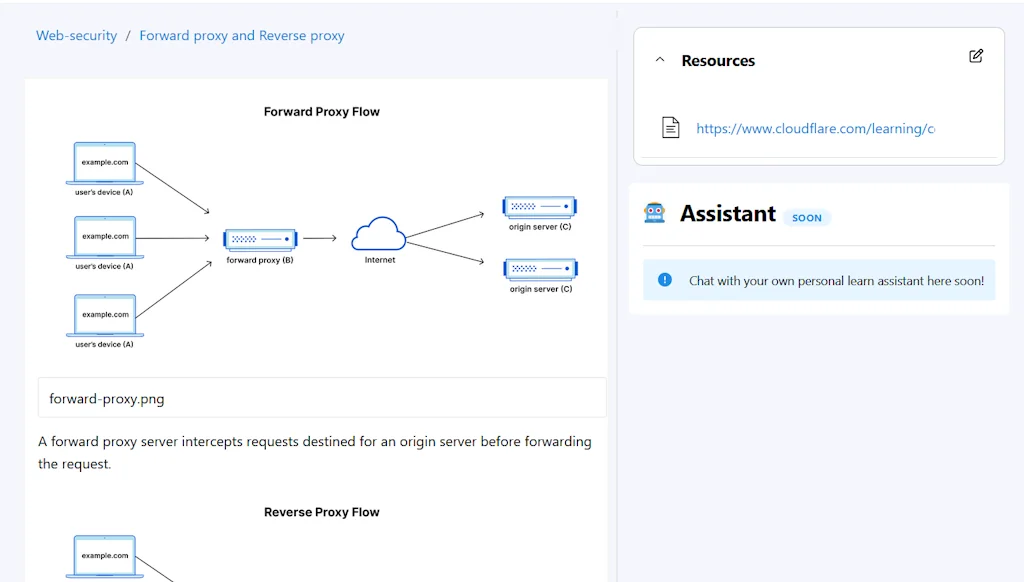Screen dimensions: 1024x582
Task: Open the Cloudflare learning resource link
Action: [815, 128]
